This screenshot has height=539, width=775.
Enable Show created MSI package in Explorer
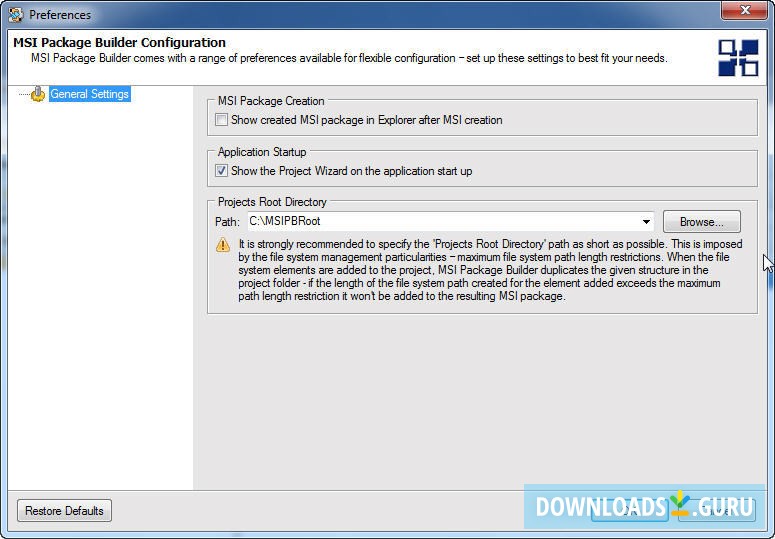[221, 120]
